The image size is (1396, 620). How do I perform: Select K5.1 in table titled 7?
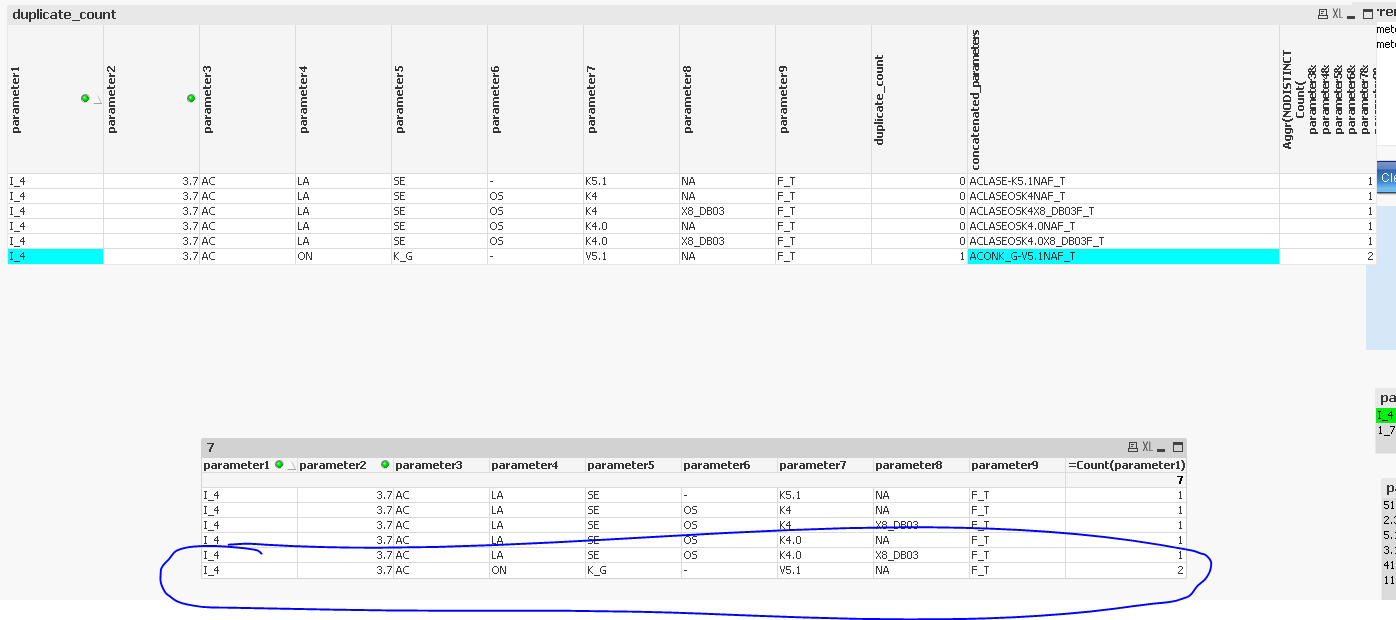tap(825, 495)
